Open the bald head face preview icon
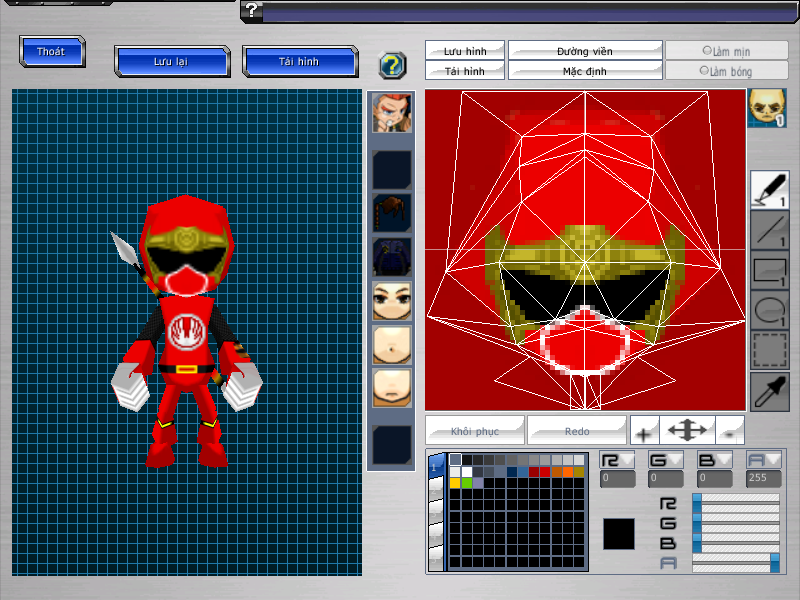Screen dimensions: 800x600 [767, 108]
